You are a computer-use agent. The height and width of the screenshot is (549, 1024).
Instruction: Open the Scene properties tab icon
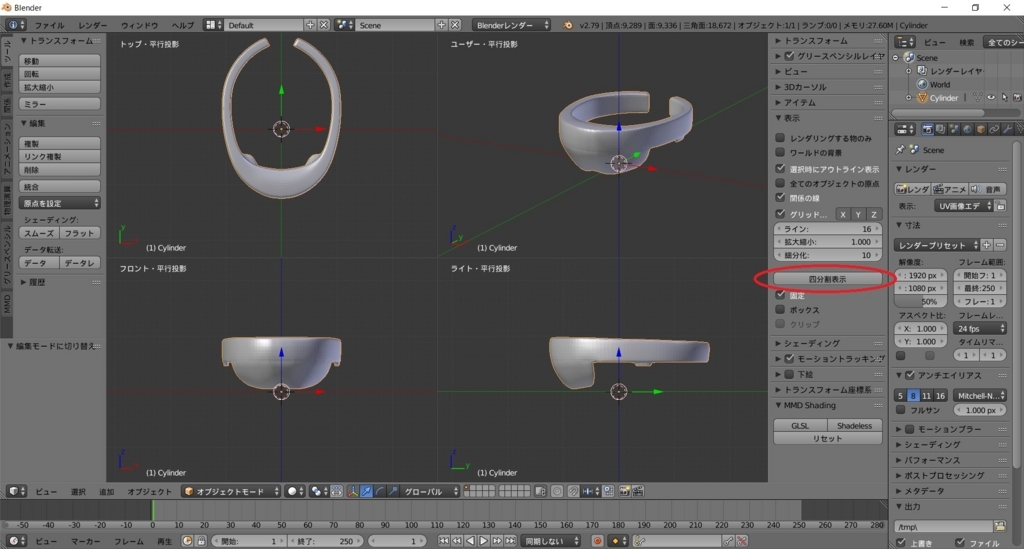(x=953, y=129)
